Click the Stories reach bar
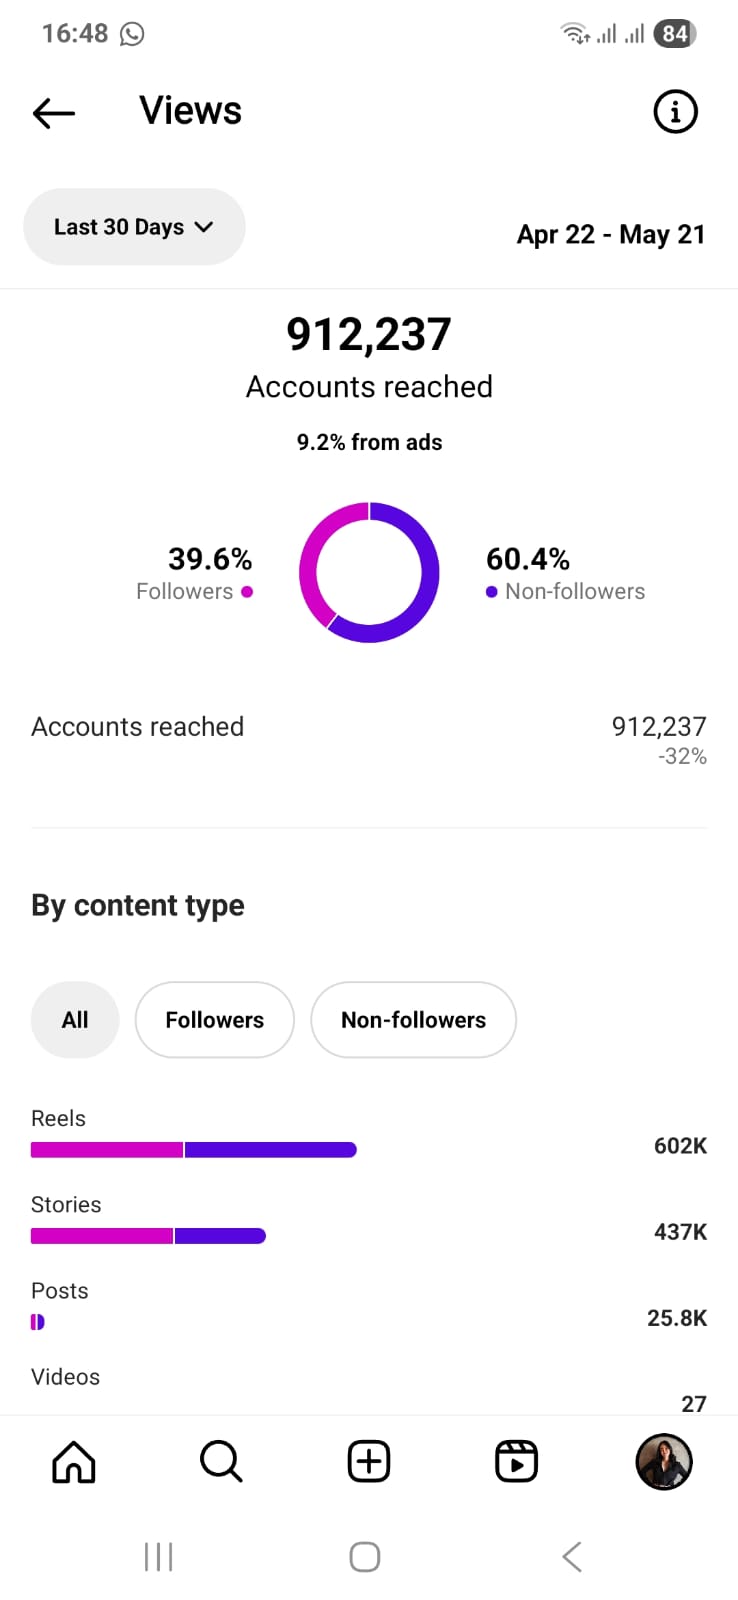Viewport: 738px width, 1600px height. 148,1236
